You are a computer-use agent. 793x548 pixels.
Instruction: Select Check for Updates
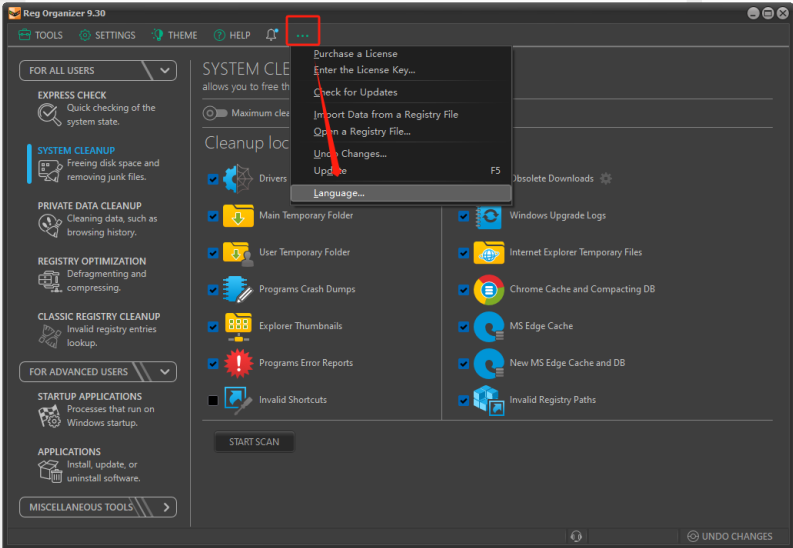[356, 92]
